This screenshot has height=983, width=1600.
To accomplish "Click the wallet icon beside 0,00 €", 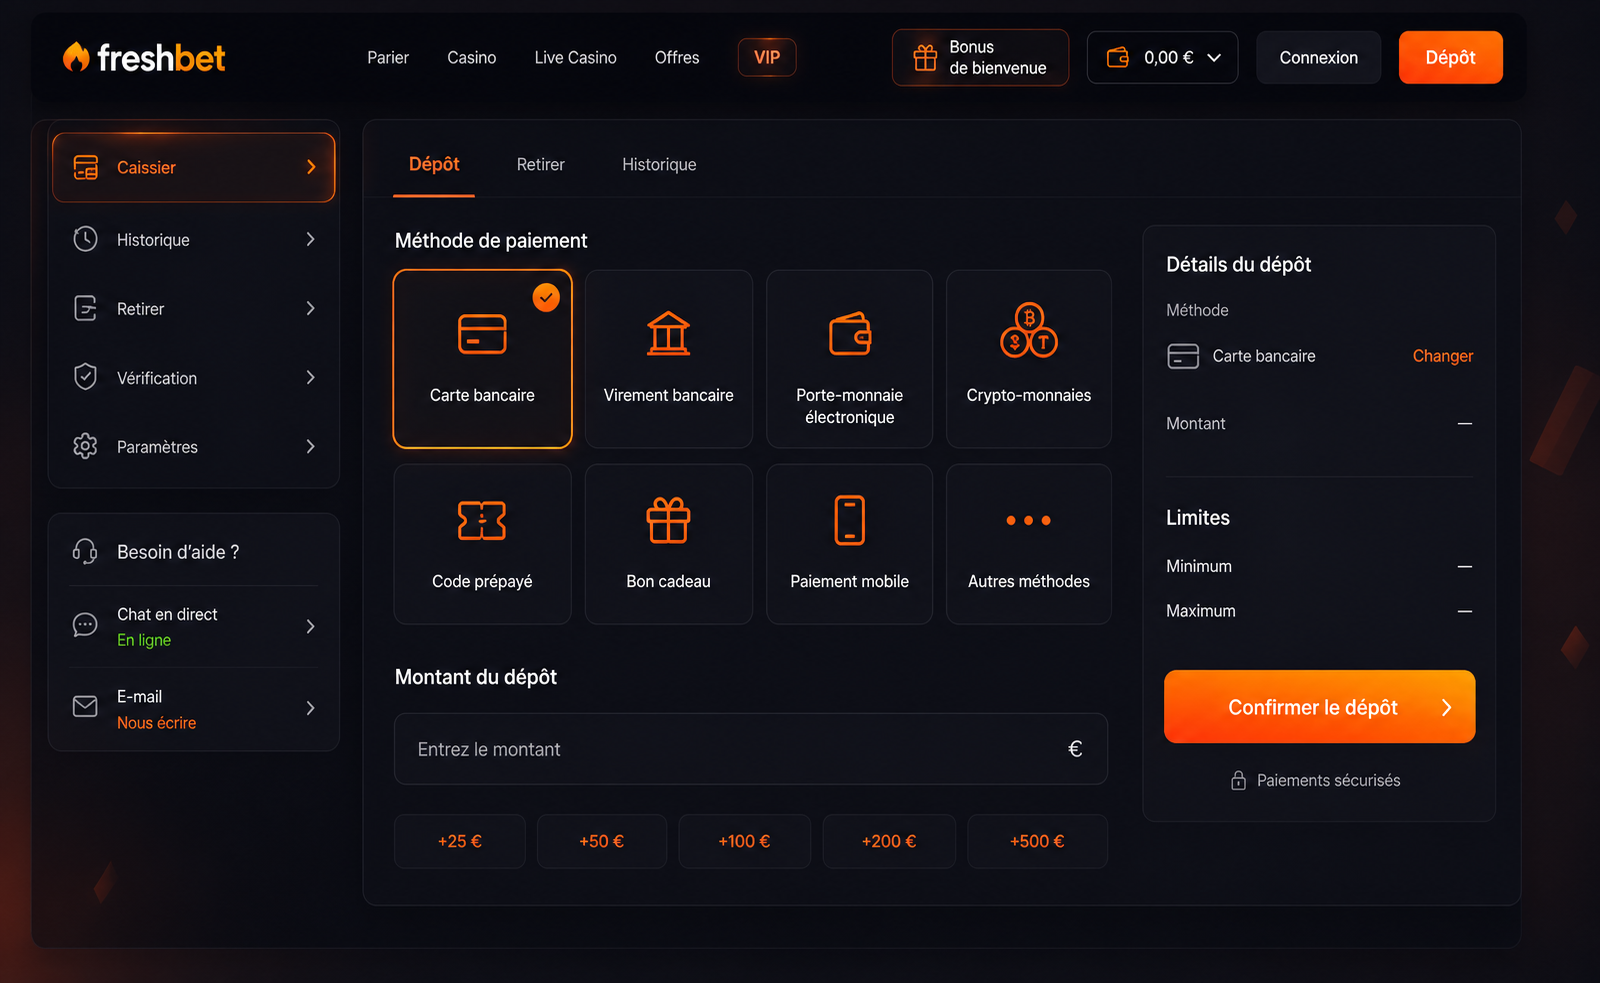I will (x=1118, y=58).
